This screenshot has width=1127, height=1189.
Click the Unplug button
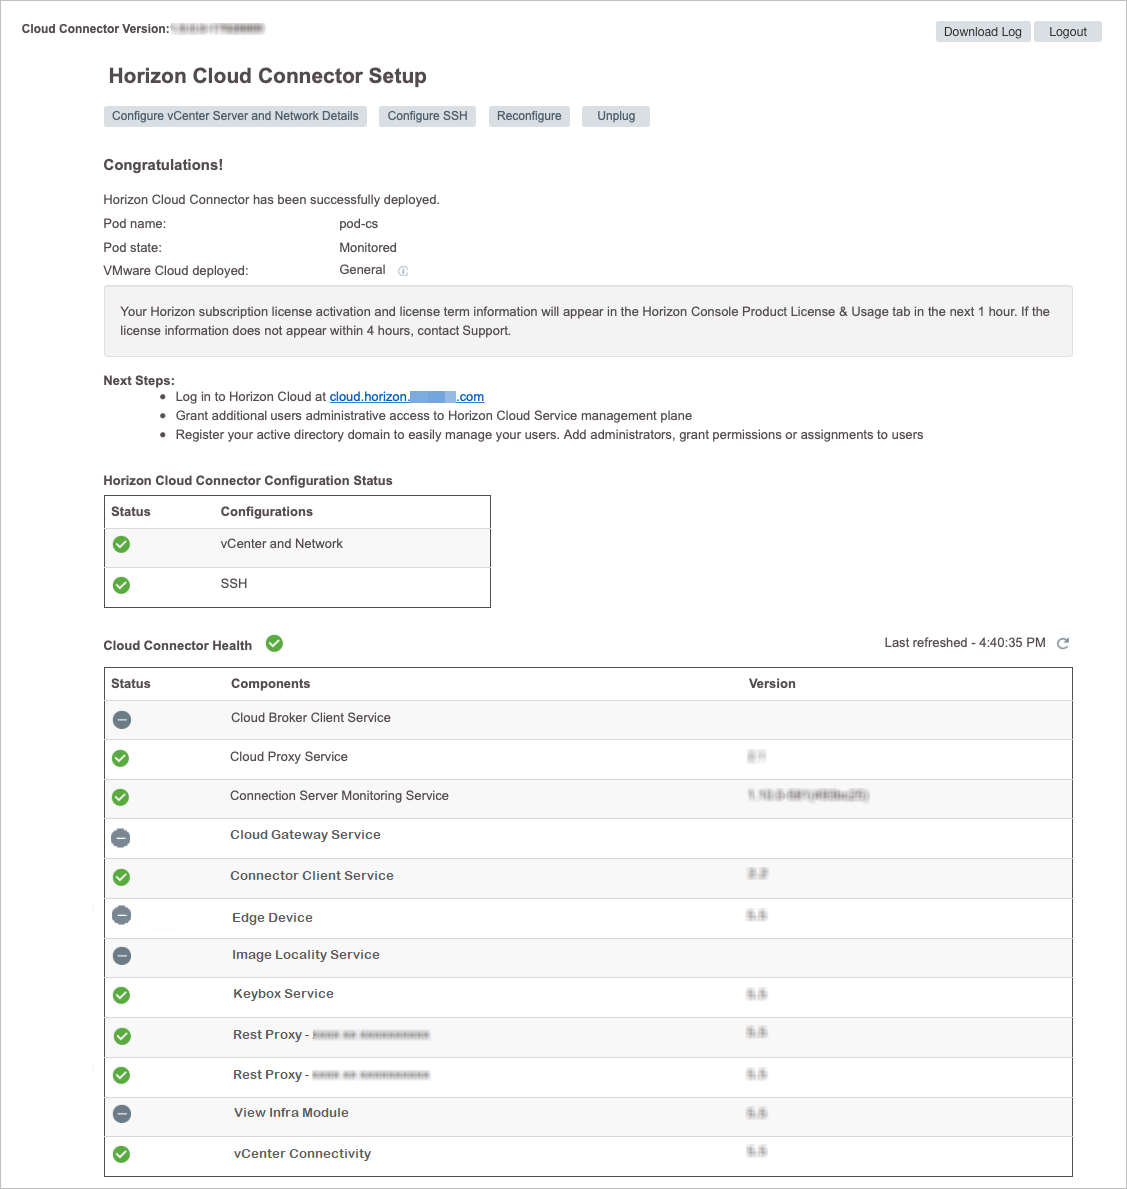click(x=616, y=116)
